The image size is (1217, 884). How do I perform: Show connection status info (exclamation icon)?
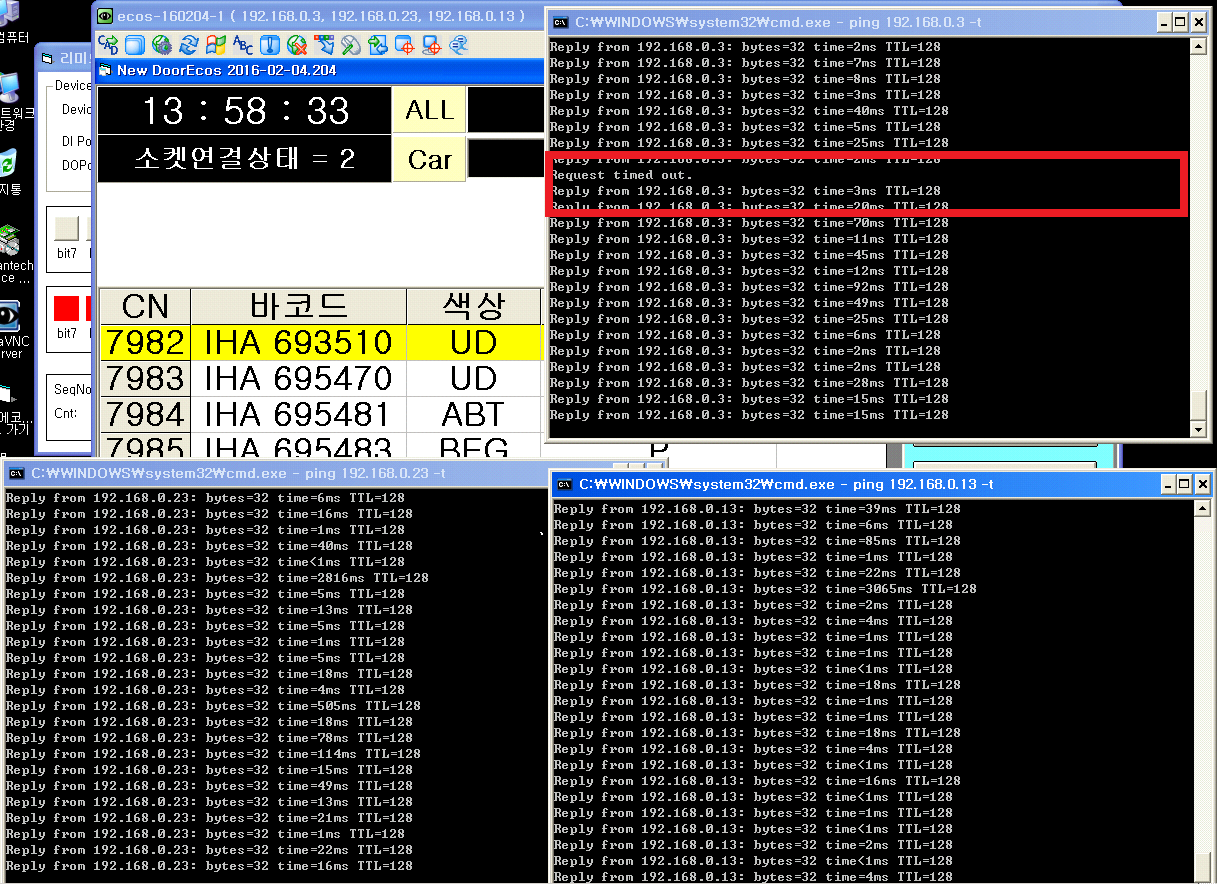point(270,45)
